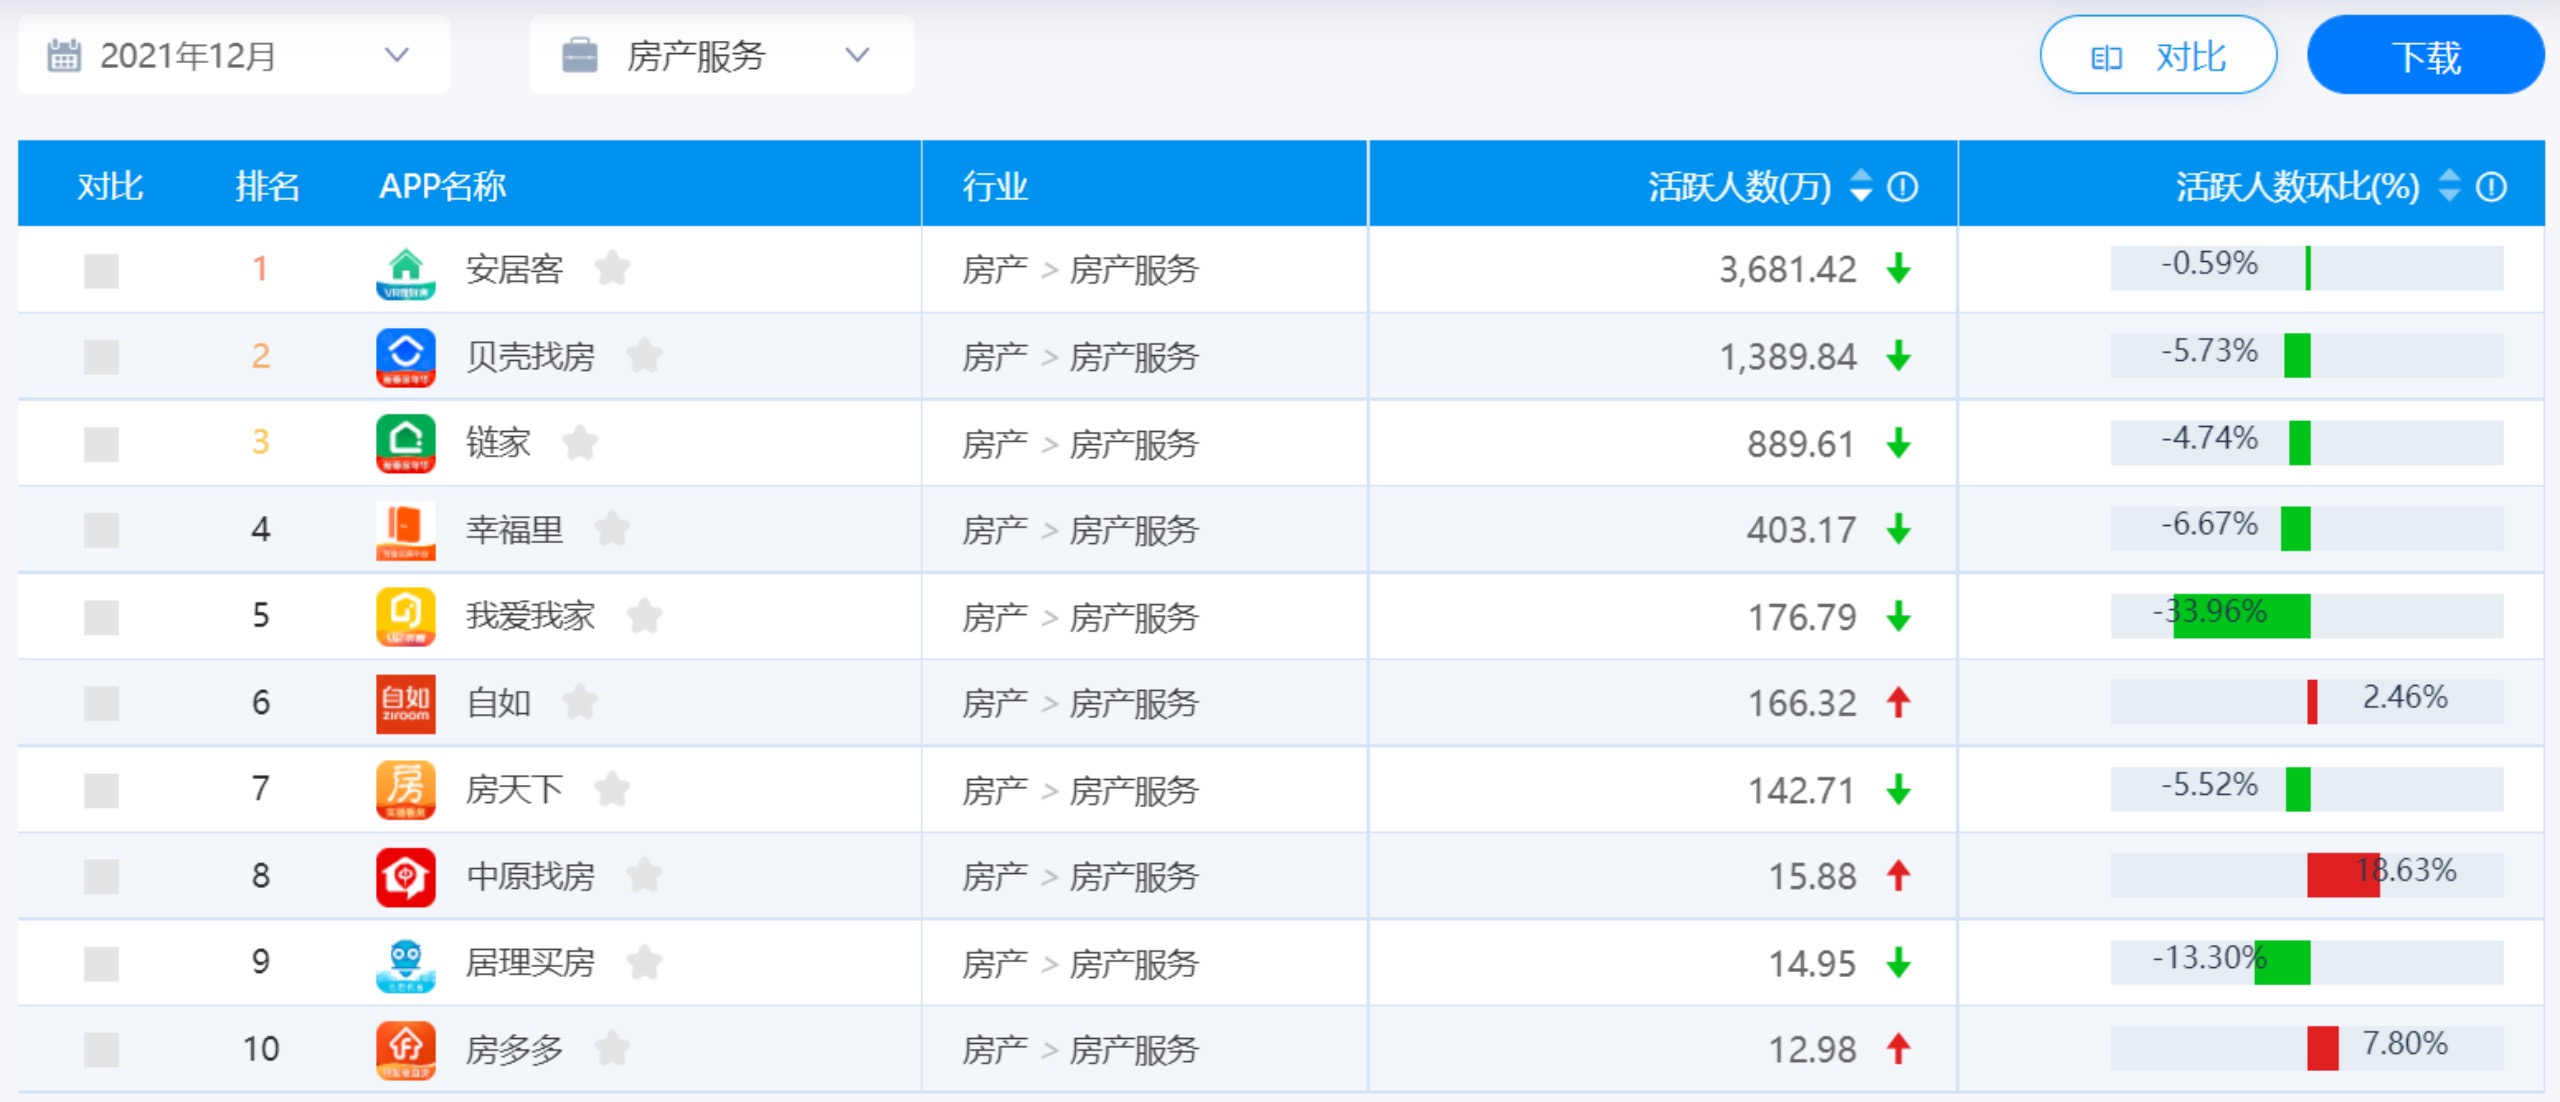The image size is (2560, 1102).
Task: Click the blue 下载 download button
Action: coord(2425,56)
